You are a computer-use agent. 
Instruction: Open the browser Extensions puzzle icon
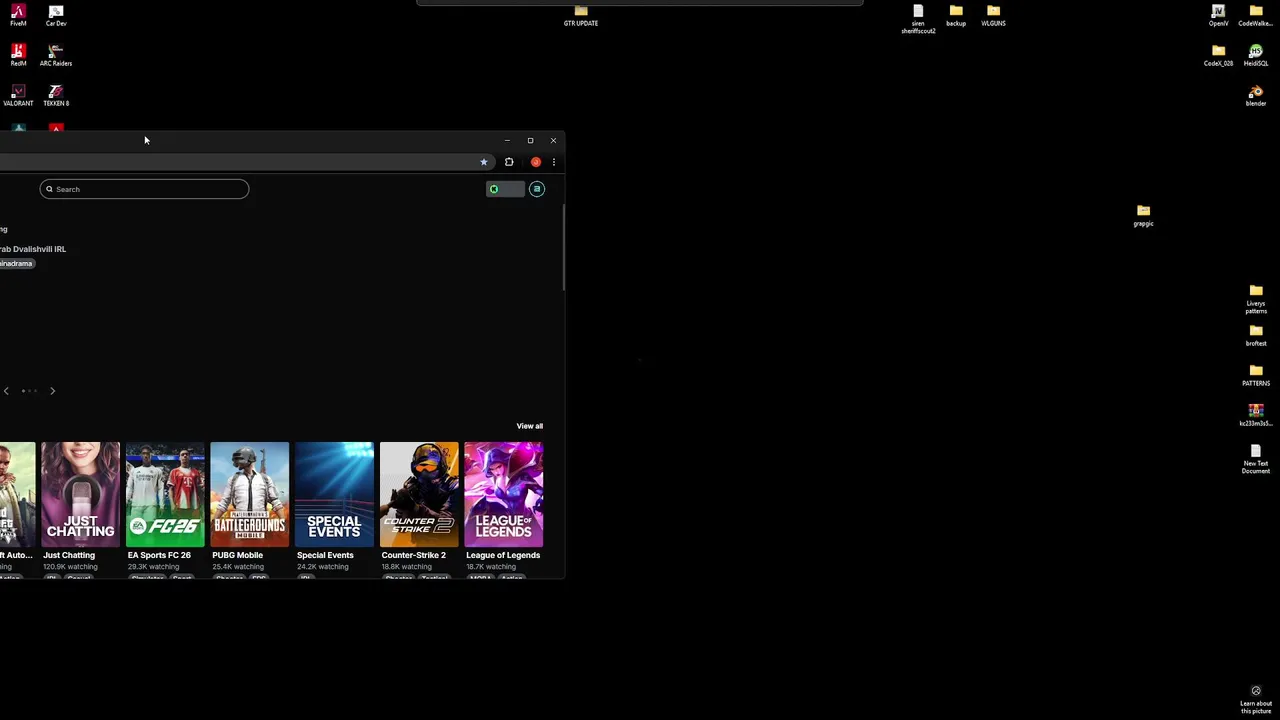coord(509,162)
